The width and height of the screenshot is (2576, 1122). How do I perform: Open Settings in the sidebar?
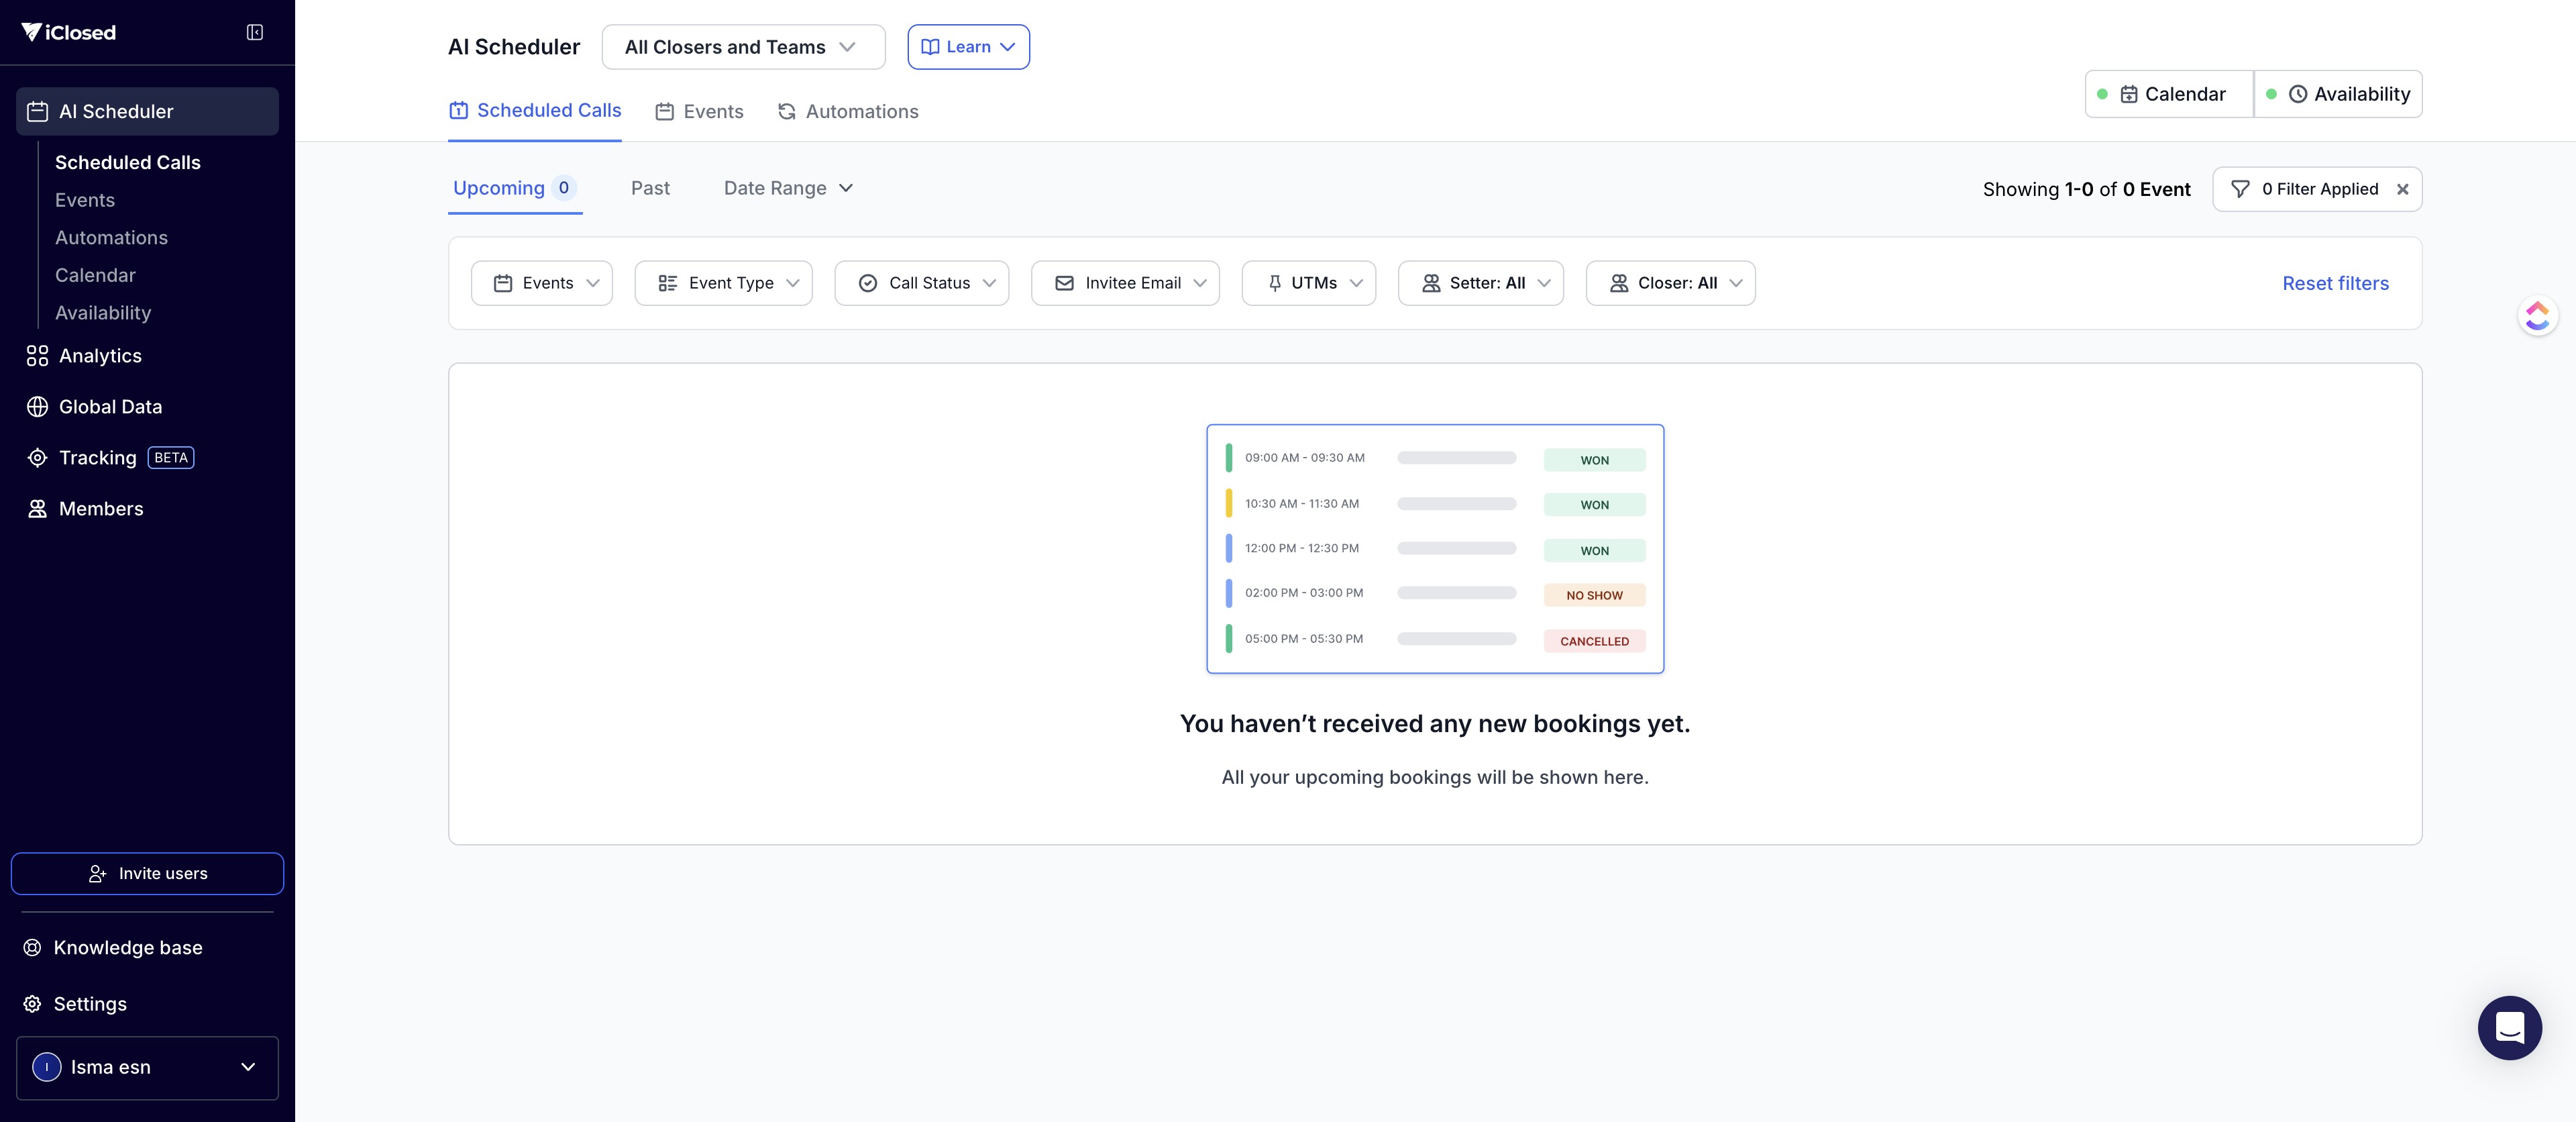(x=90, y=1004)
